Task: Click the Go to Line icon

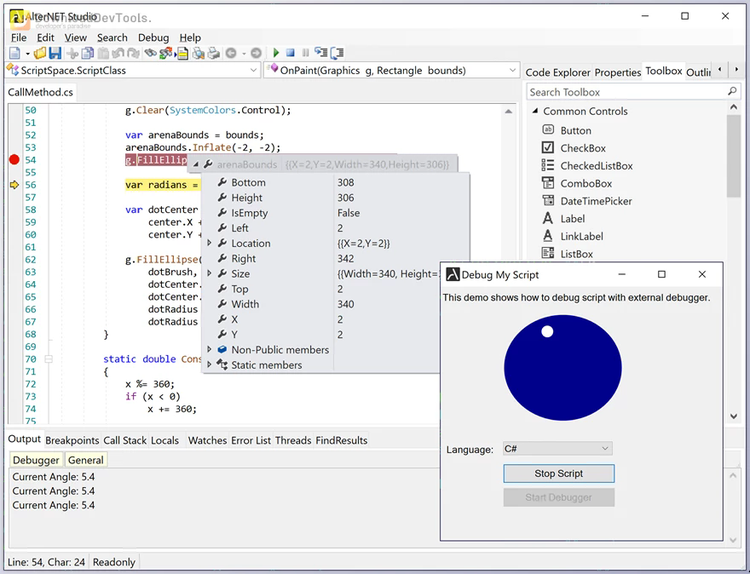Action: point(182,53)
